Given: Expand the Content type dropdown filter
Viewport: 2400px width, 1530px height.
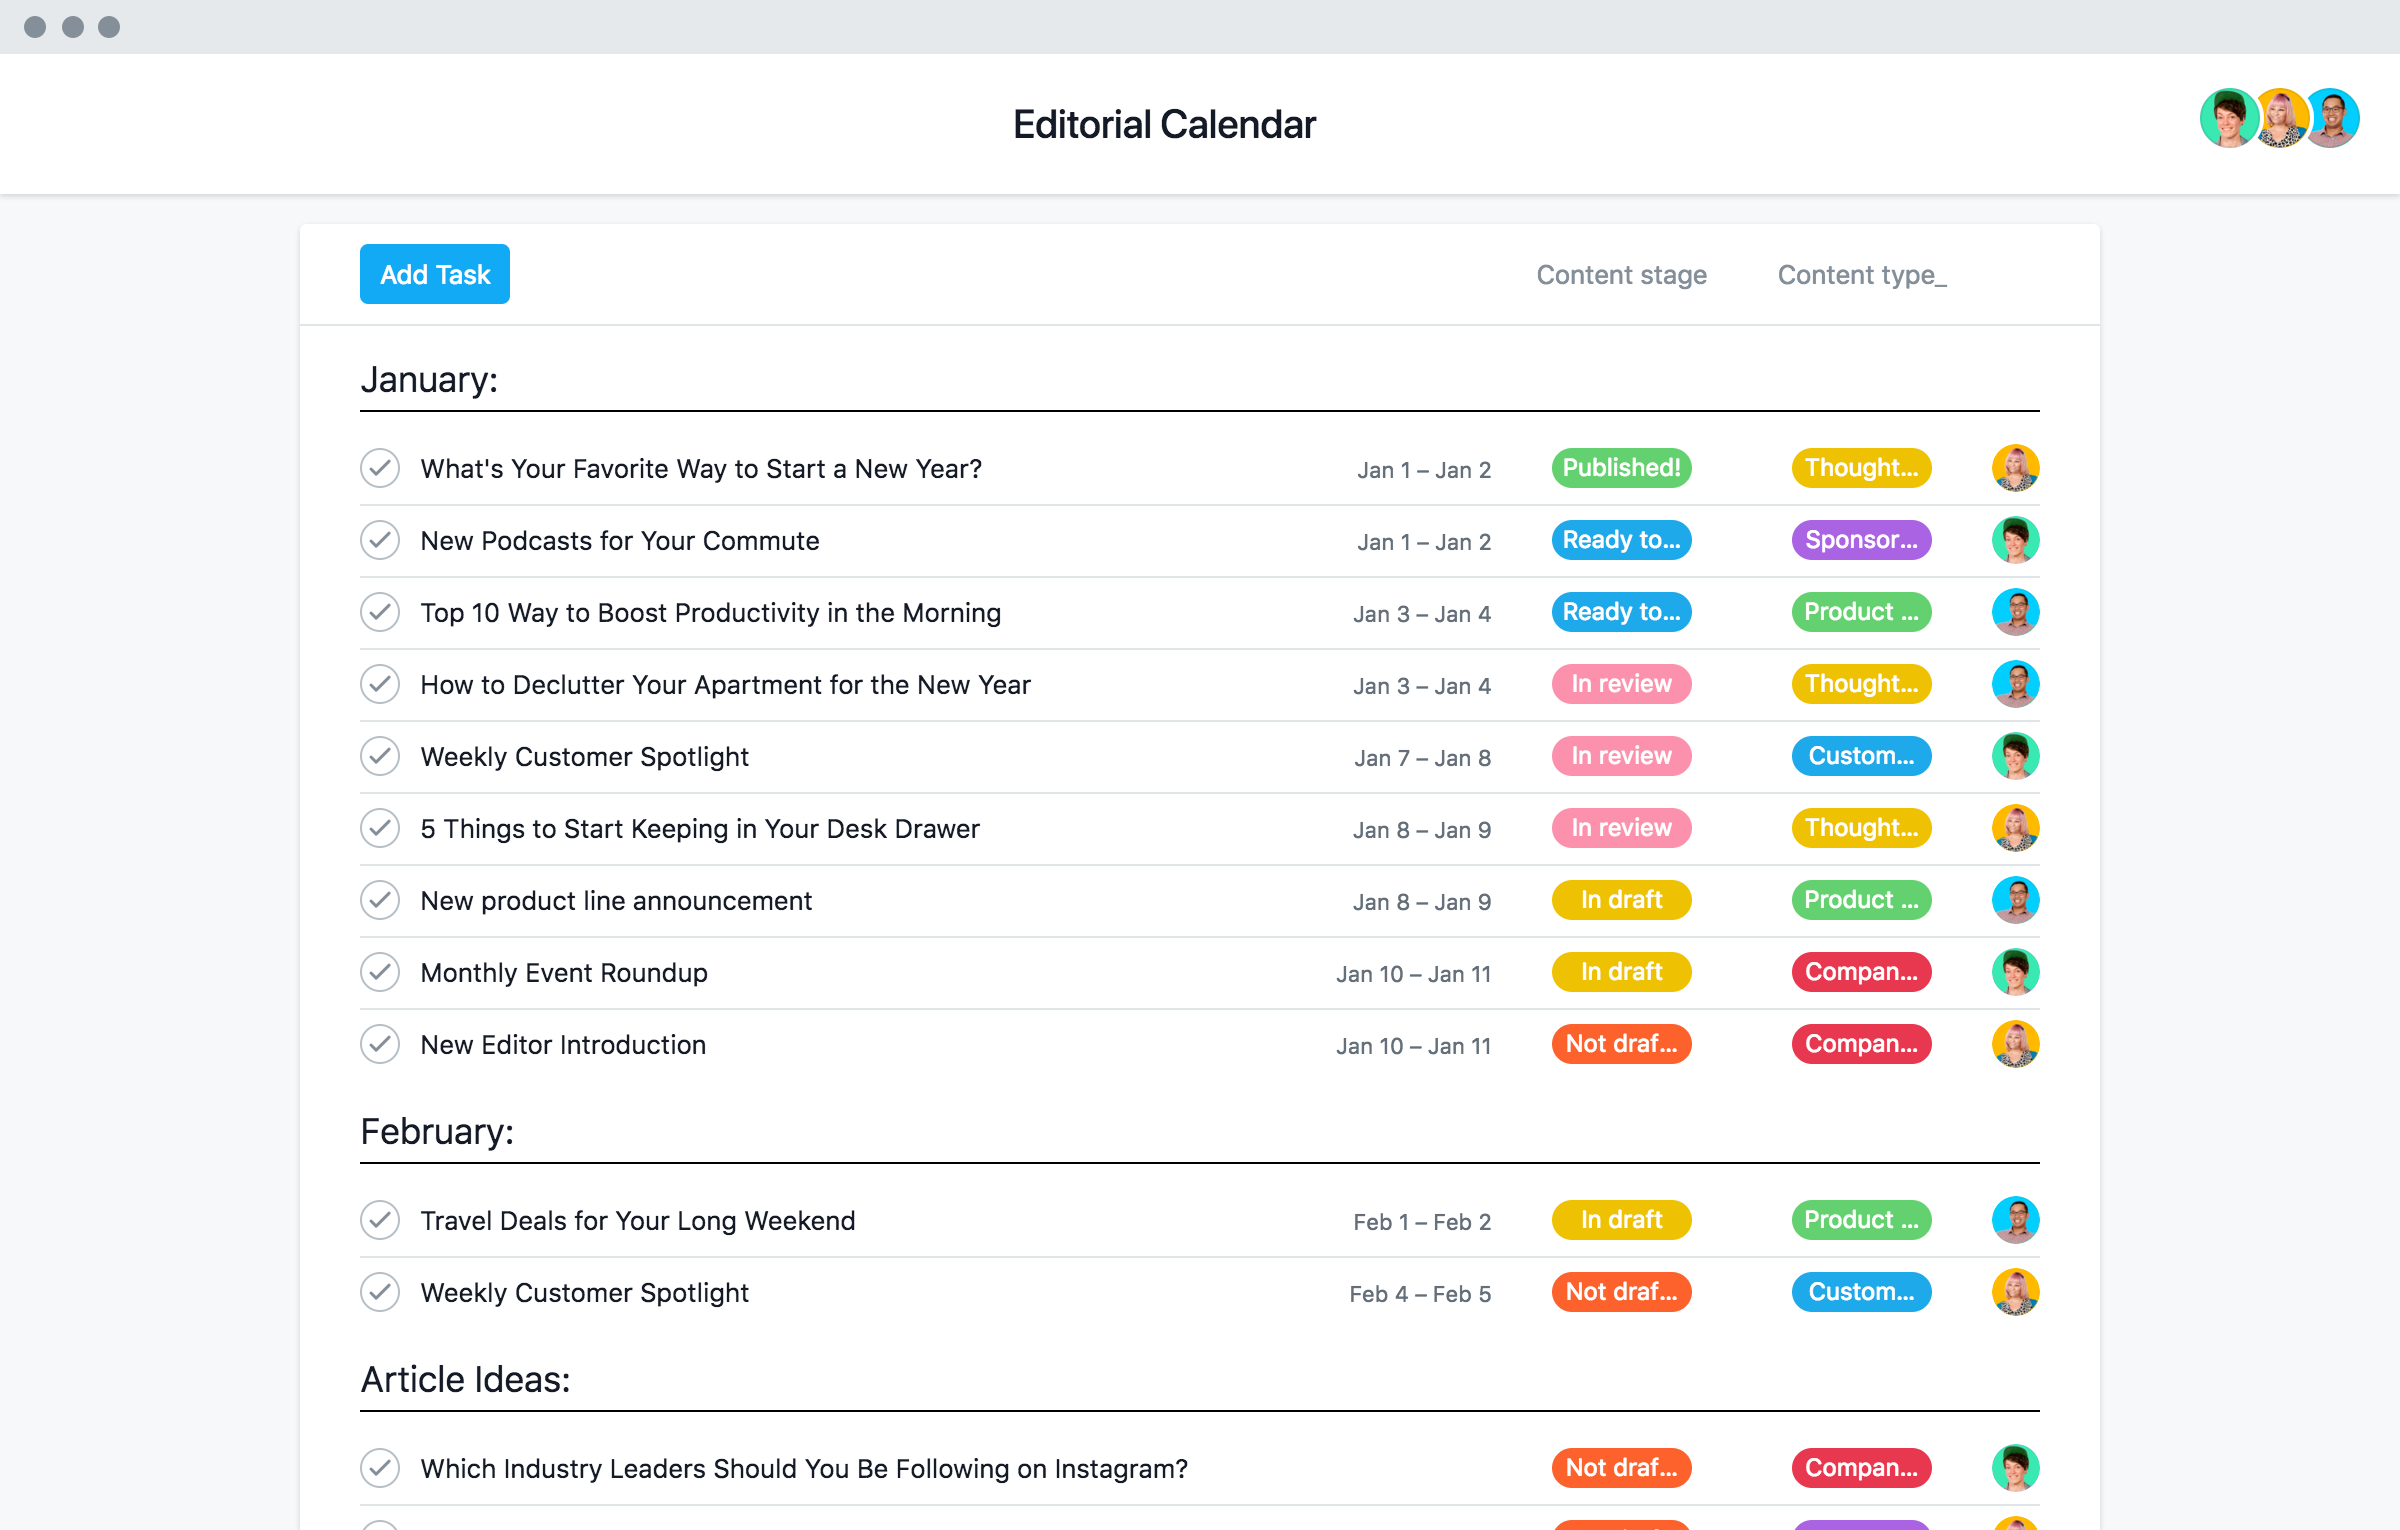Looking at the screenshot, I should [1859, 273].
